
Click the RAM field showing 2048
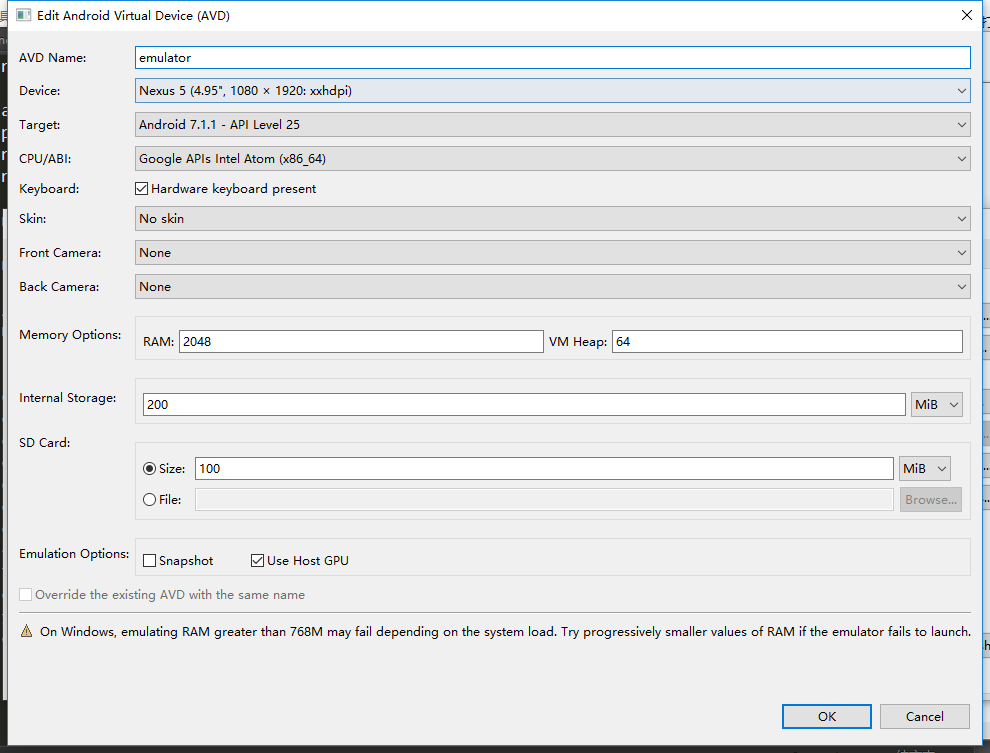pyautogui.click(x=361, y=341)
